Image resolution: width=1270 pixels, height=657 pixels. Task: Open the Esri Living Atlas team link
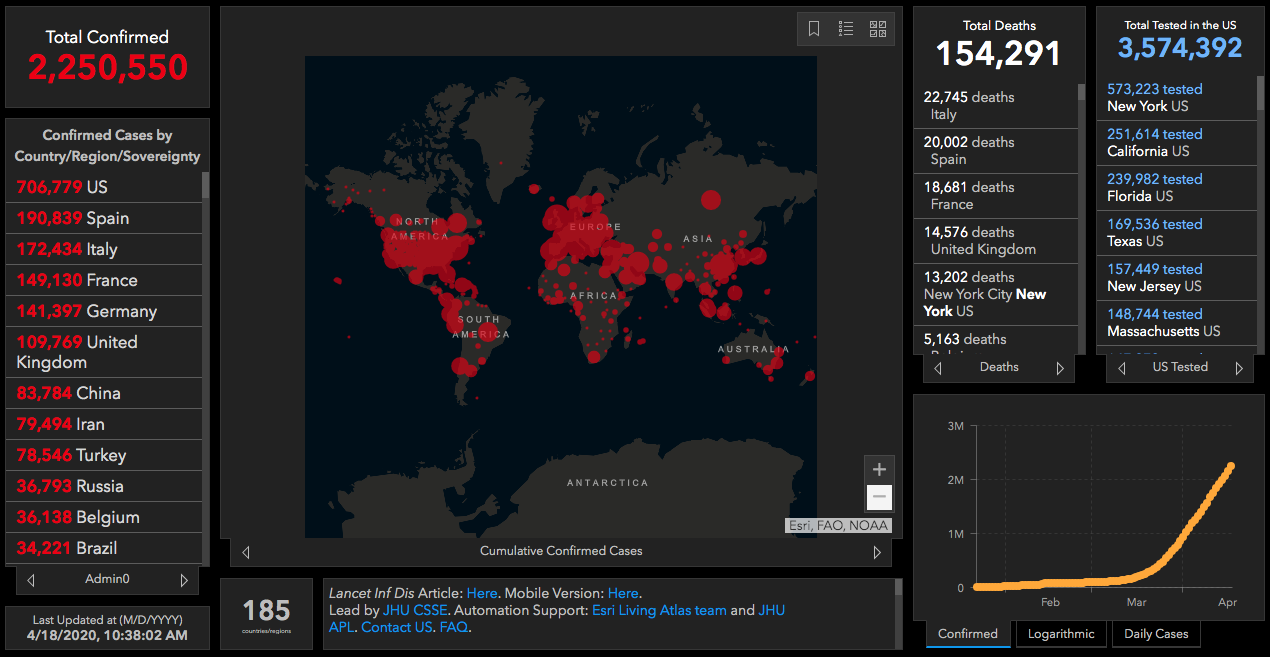659,610
